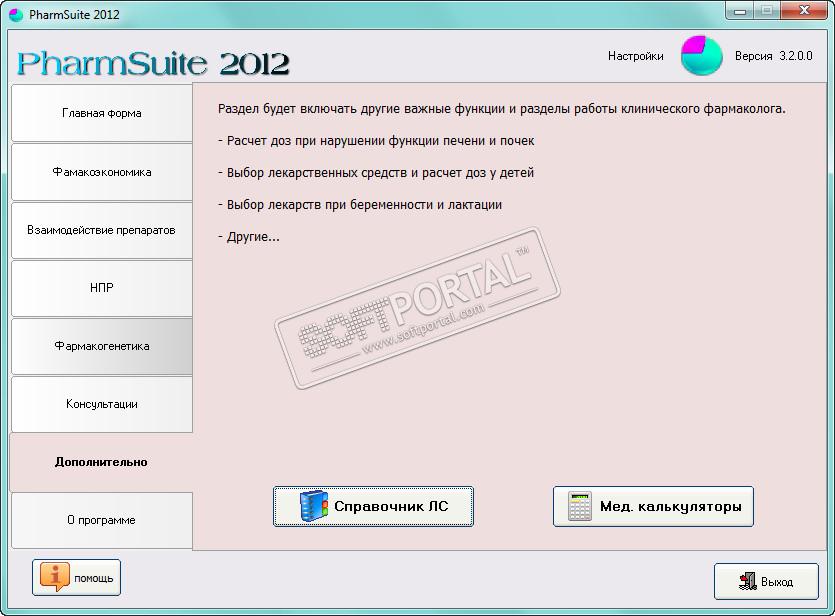Click the Выход exit button

(766, 581)
